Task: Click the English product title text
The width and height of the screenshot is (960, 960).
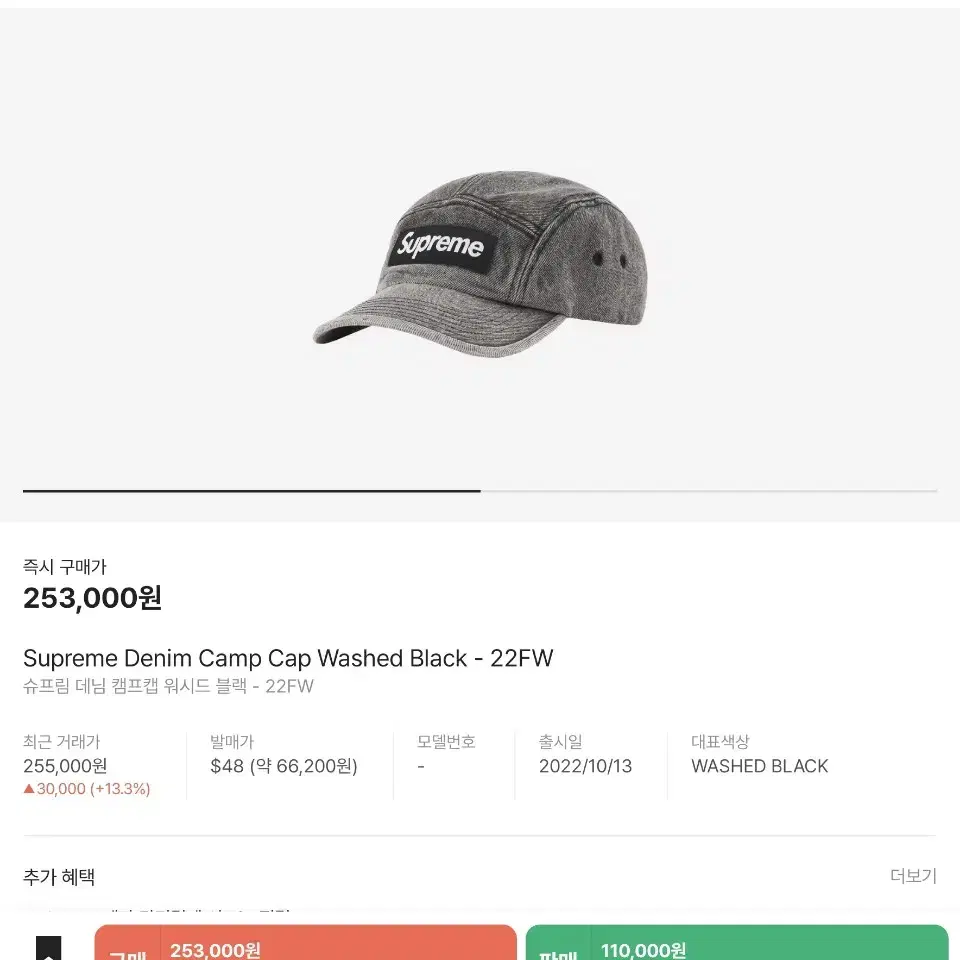Action: pyautogui.click(x=288, y=659)
